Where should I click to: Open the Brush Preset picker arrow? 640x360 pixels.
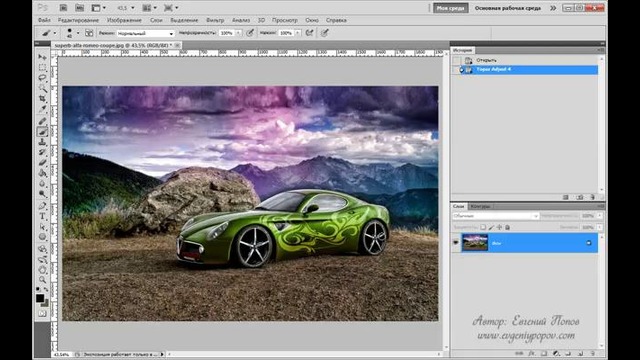78,33
